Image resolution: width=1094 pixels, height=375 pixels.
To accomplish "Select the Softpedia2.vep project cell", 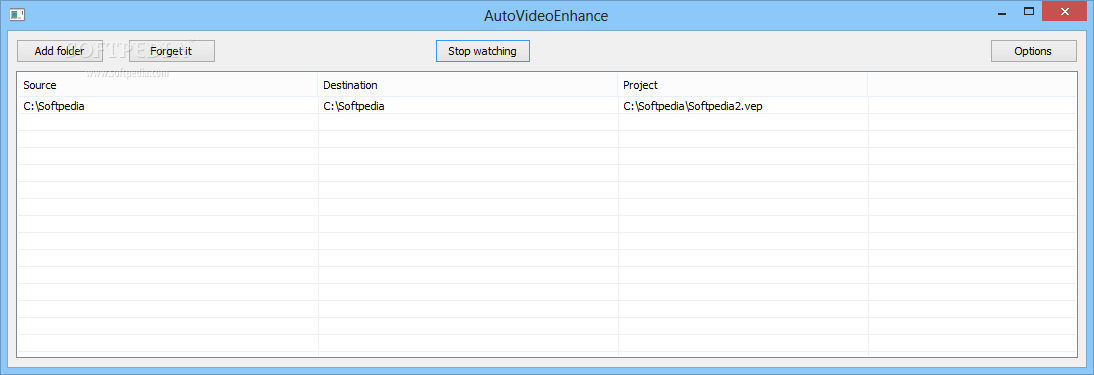I will click(743, 106).
